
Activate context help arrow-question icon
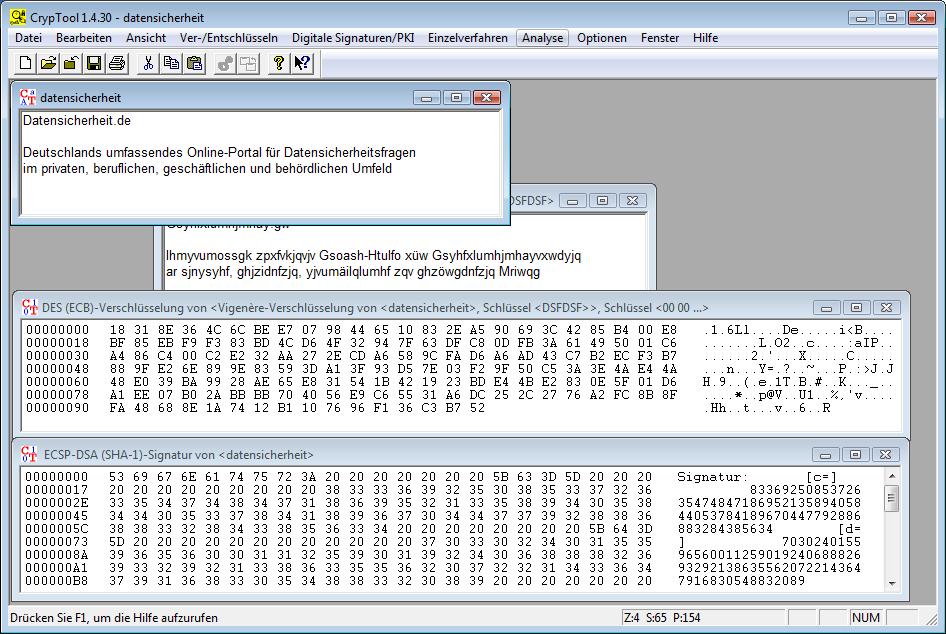click(x=302, y=63)
